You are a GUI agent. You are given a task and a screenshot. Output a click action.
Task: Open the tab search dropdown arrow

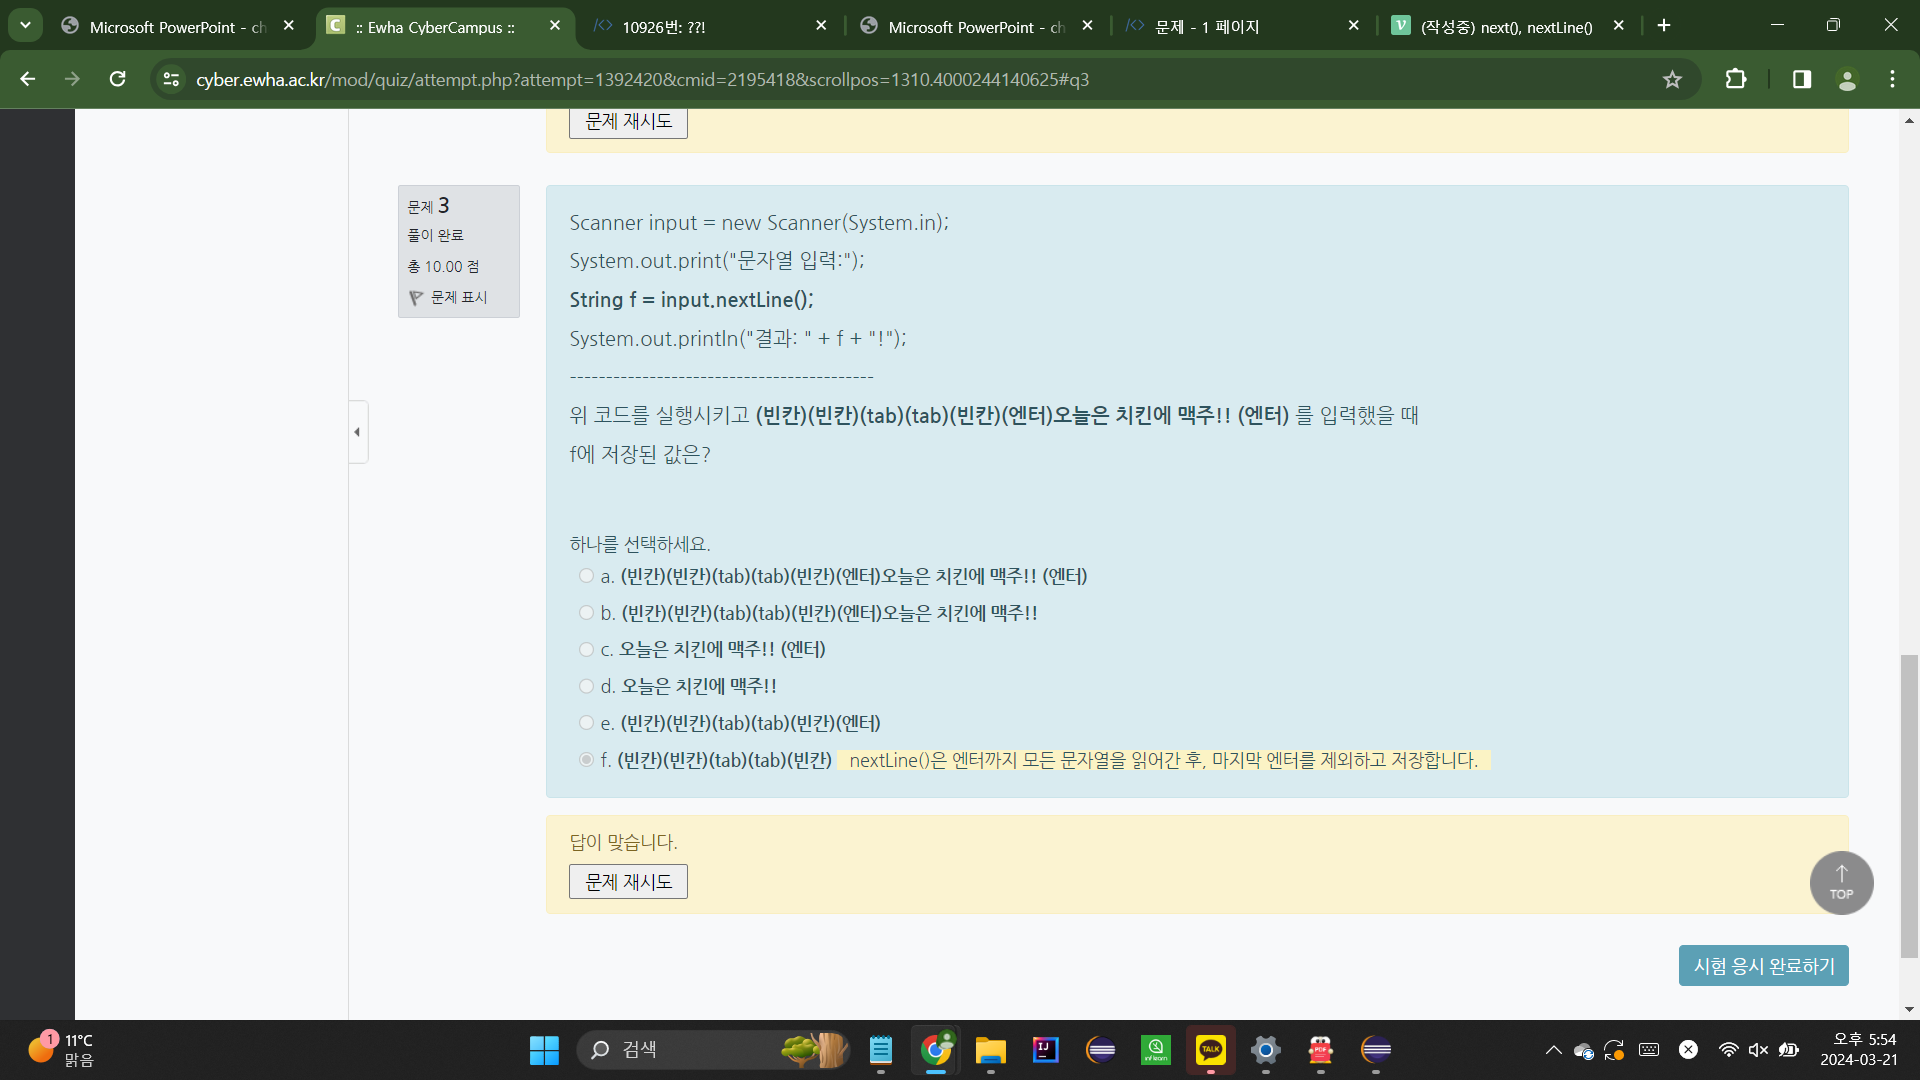click(x=25, y=25)
